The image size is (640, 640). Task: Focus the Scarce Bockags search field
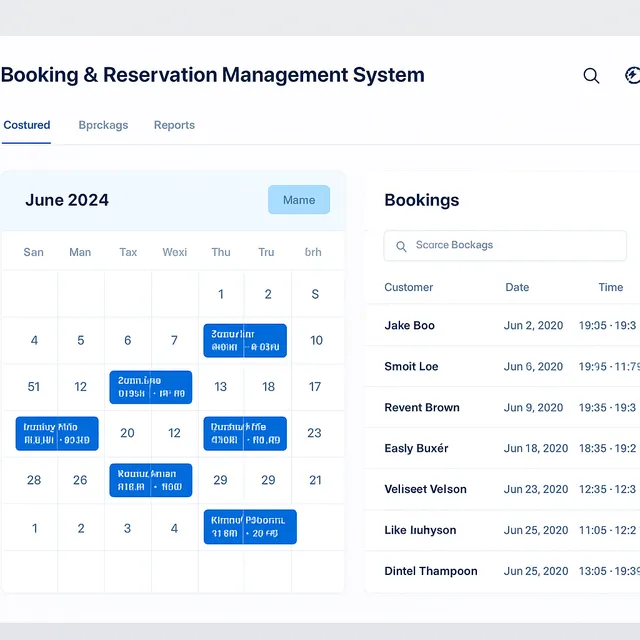pyautogui.click(x=505, y=245)
